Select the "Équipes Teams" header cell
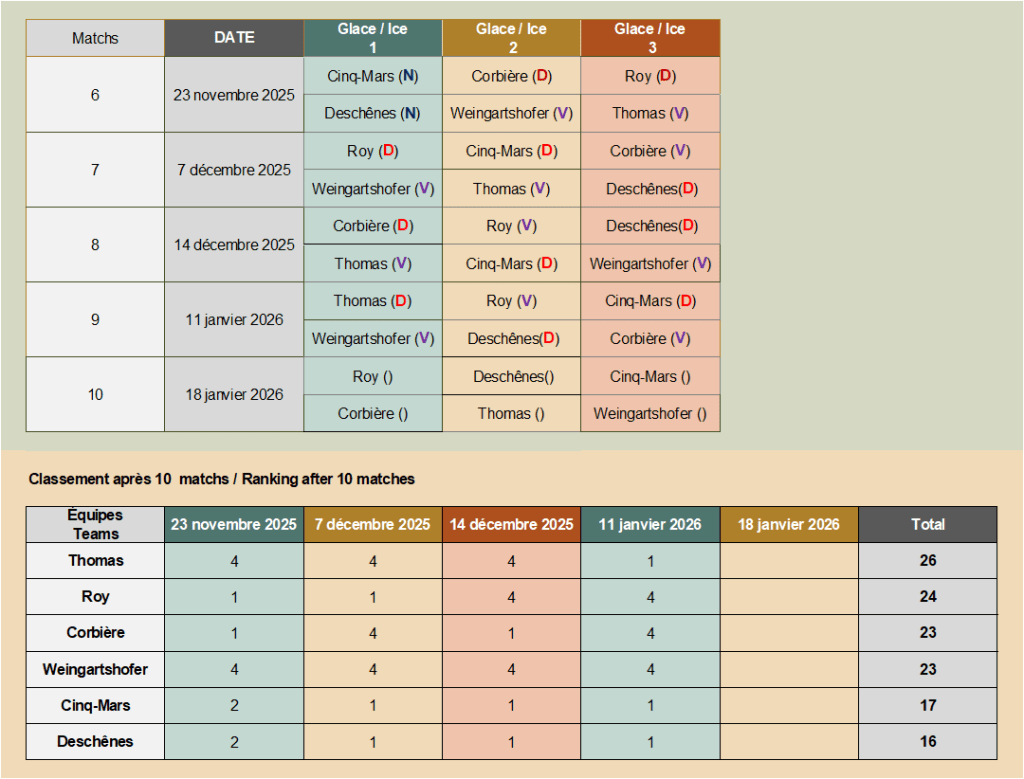 tap(96, 525)
